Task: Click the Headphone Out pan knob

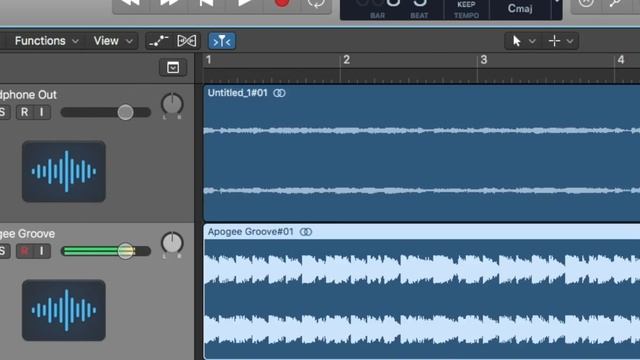Action: (x=172, y=104)
